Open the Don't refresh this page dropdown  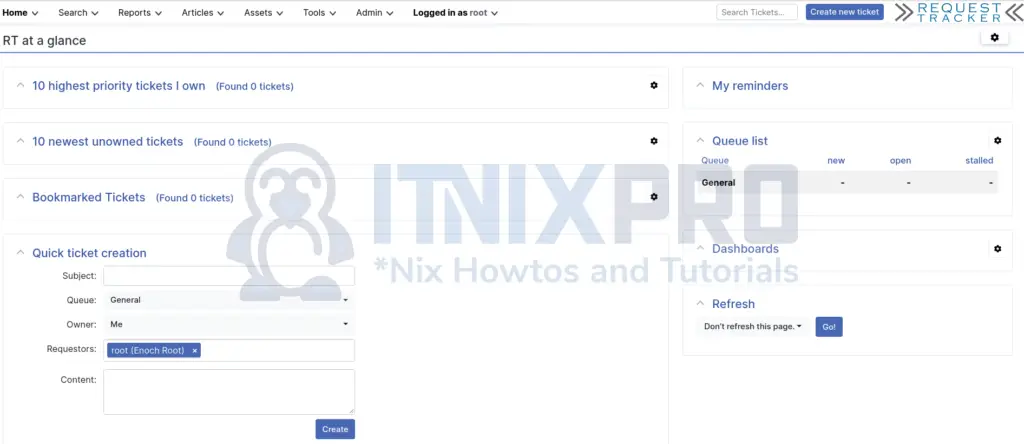(753, 327)
